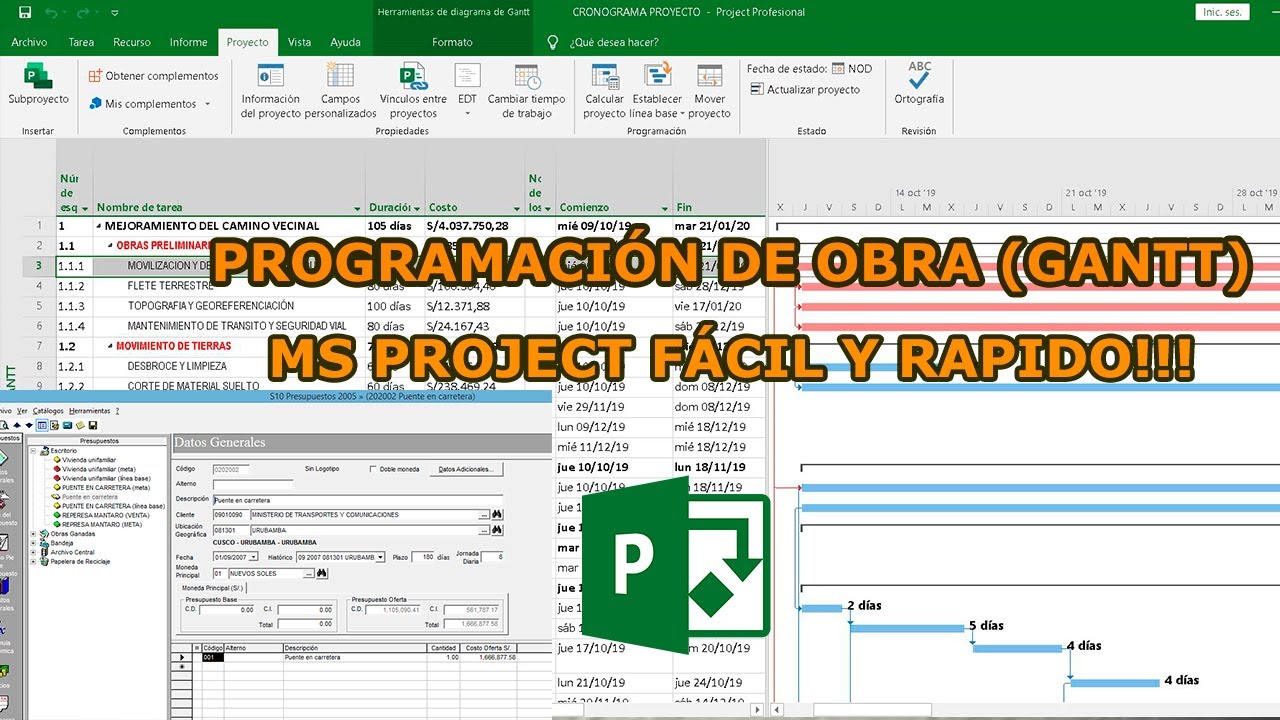Collapse the Escritorio tree node
Screen dimensions: 1280x720
click(33, 451)
